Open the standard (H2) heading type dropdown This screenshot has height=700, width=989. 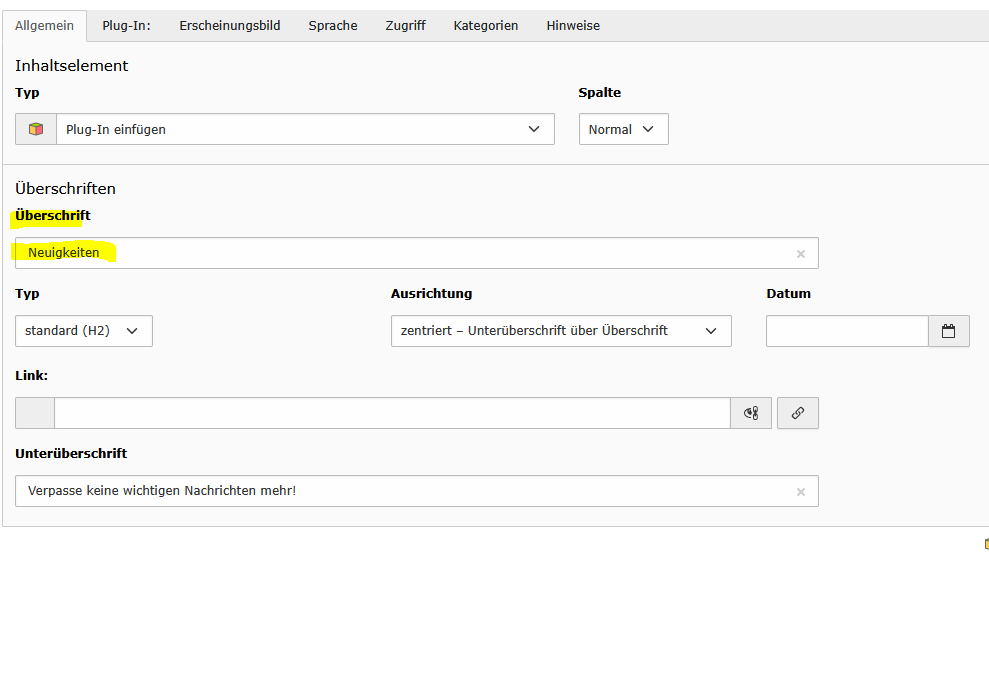coord(84,331)
